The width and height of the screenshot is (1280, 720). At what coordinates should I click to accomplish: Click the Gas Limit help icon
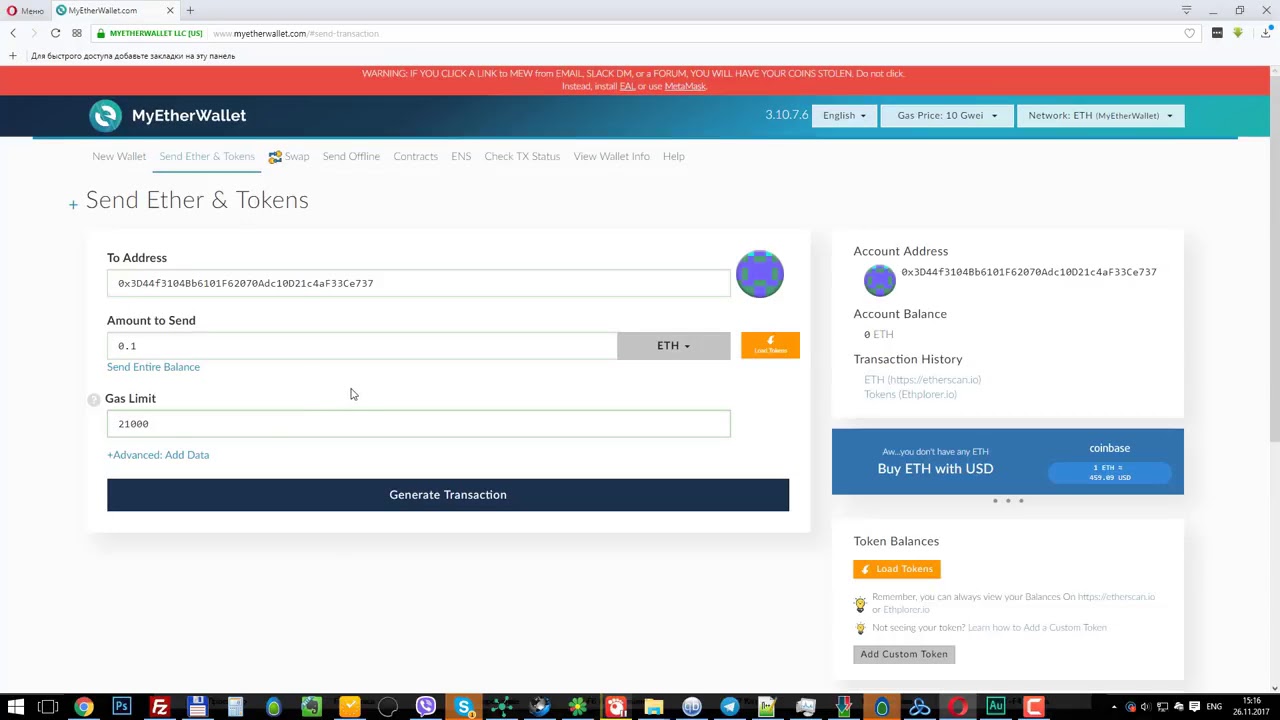(94, 399)
